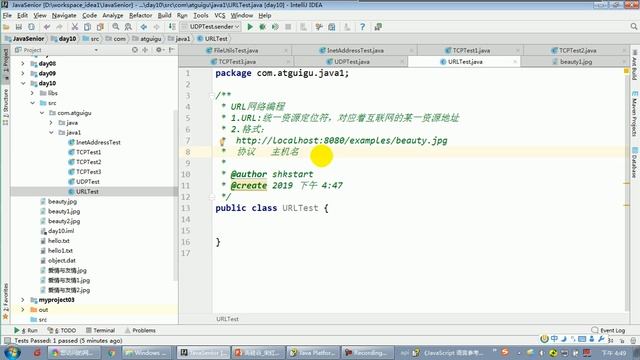
Task: Run UDPTest.sender with green play icon
Action: pos(250,27)
